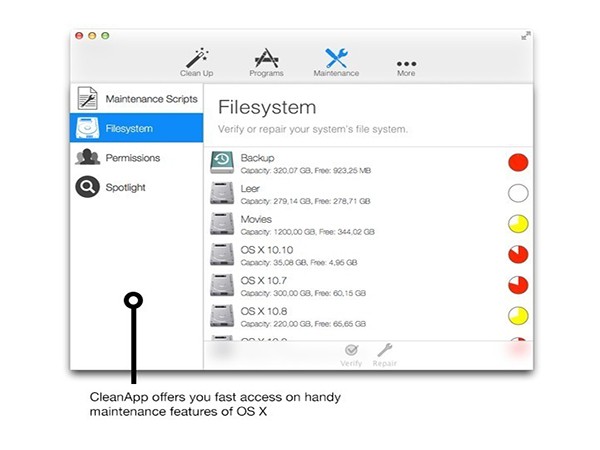Click the Clean Up toolbar label
This screenshot has width=600, height=450.
(x=197, y=73)
